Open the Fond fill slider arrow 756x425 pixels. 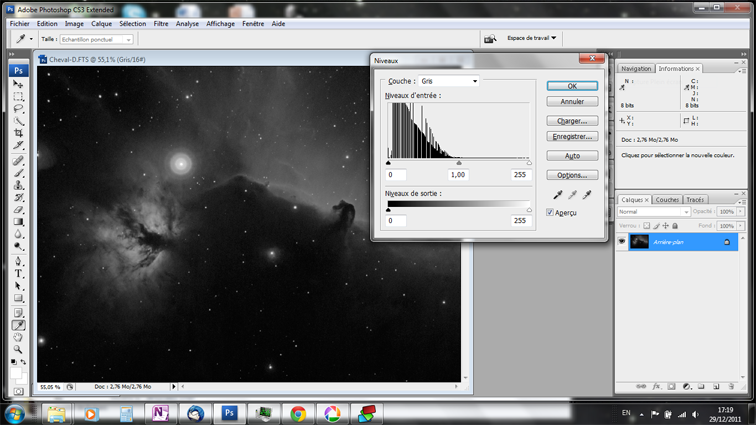(x=740, y=226)
